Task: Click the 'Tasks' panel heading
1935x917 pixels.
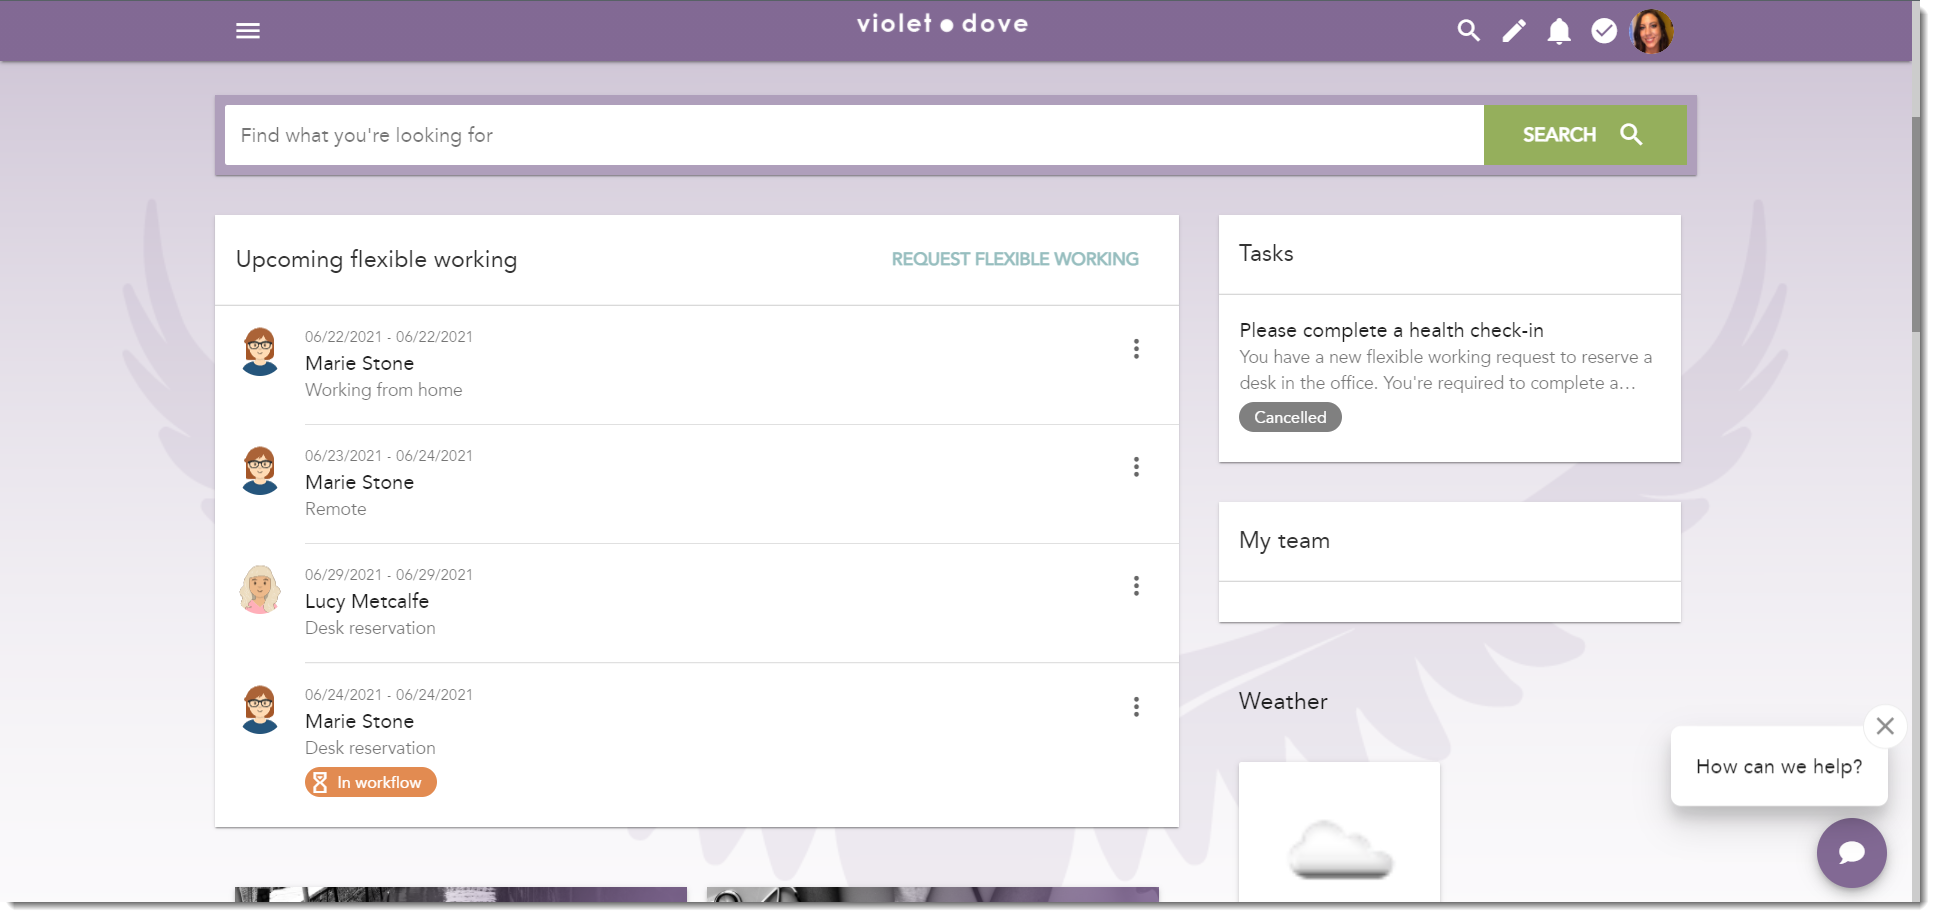Action: tap(1266, 254)
